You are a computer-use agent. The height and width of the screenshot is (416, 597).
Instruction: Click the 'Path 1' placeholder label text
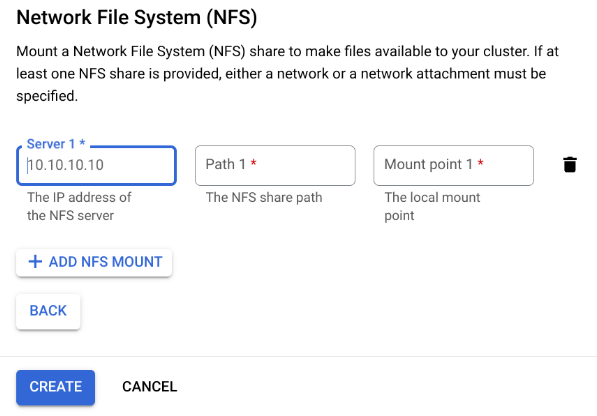[x=226, y=164]
